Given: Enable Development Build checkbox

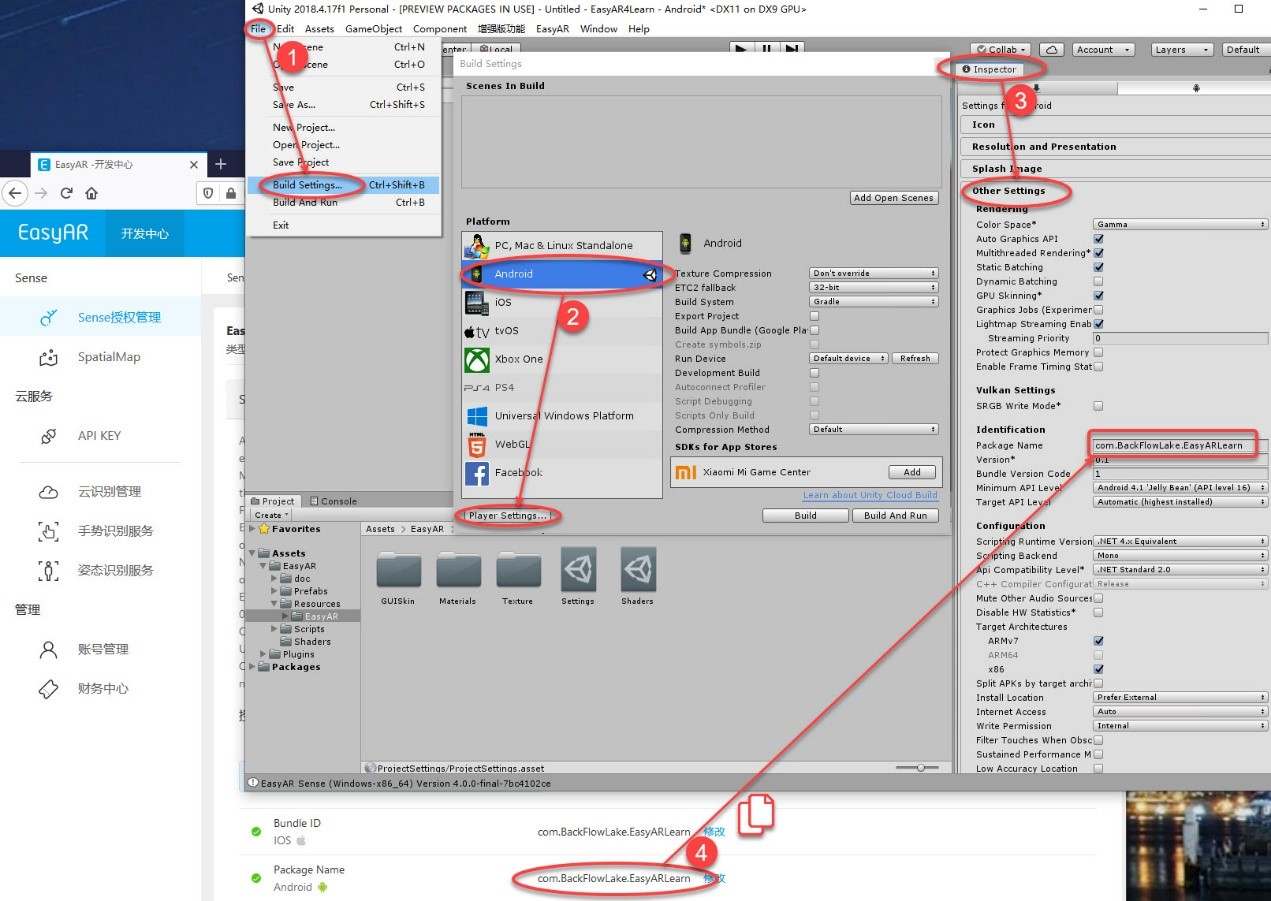Looking at the screenshot, I should click(x=814, y=373).
